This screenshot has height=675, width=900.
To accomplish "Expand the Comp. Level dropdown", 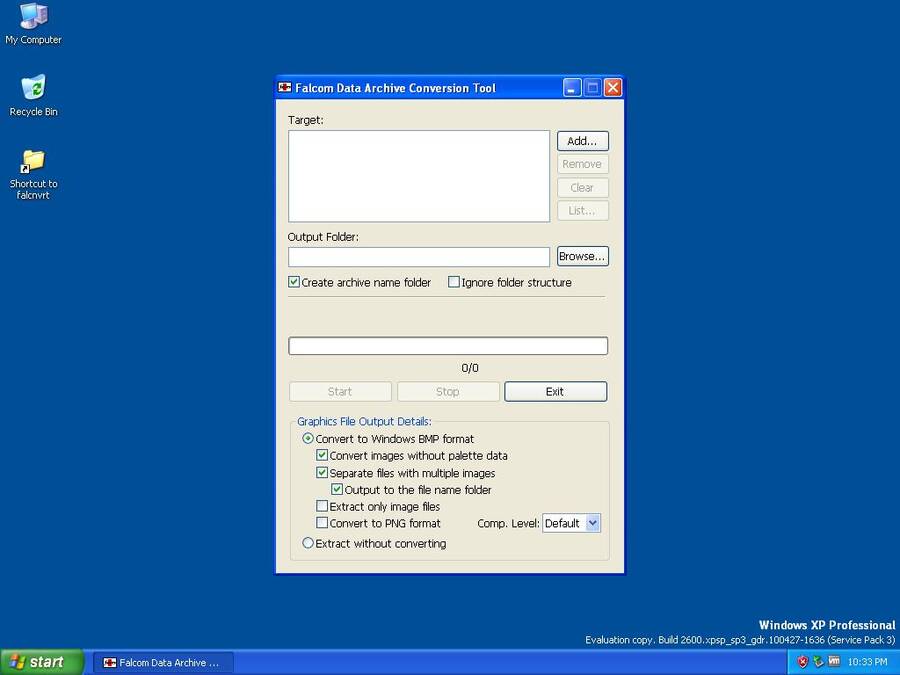I will (x=592, y=523).
